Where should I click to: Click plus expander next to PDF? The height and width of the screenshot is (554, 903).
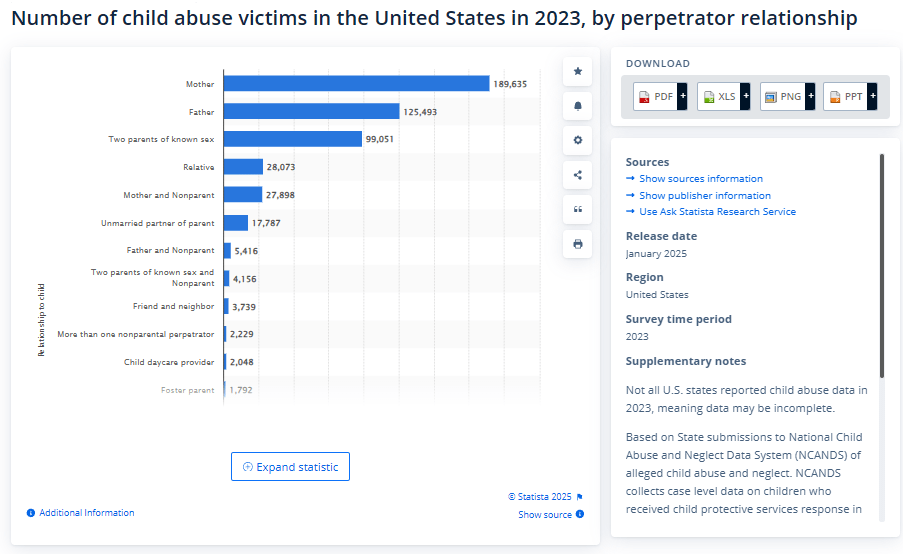point(683,97)
